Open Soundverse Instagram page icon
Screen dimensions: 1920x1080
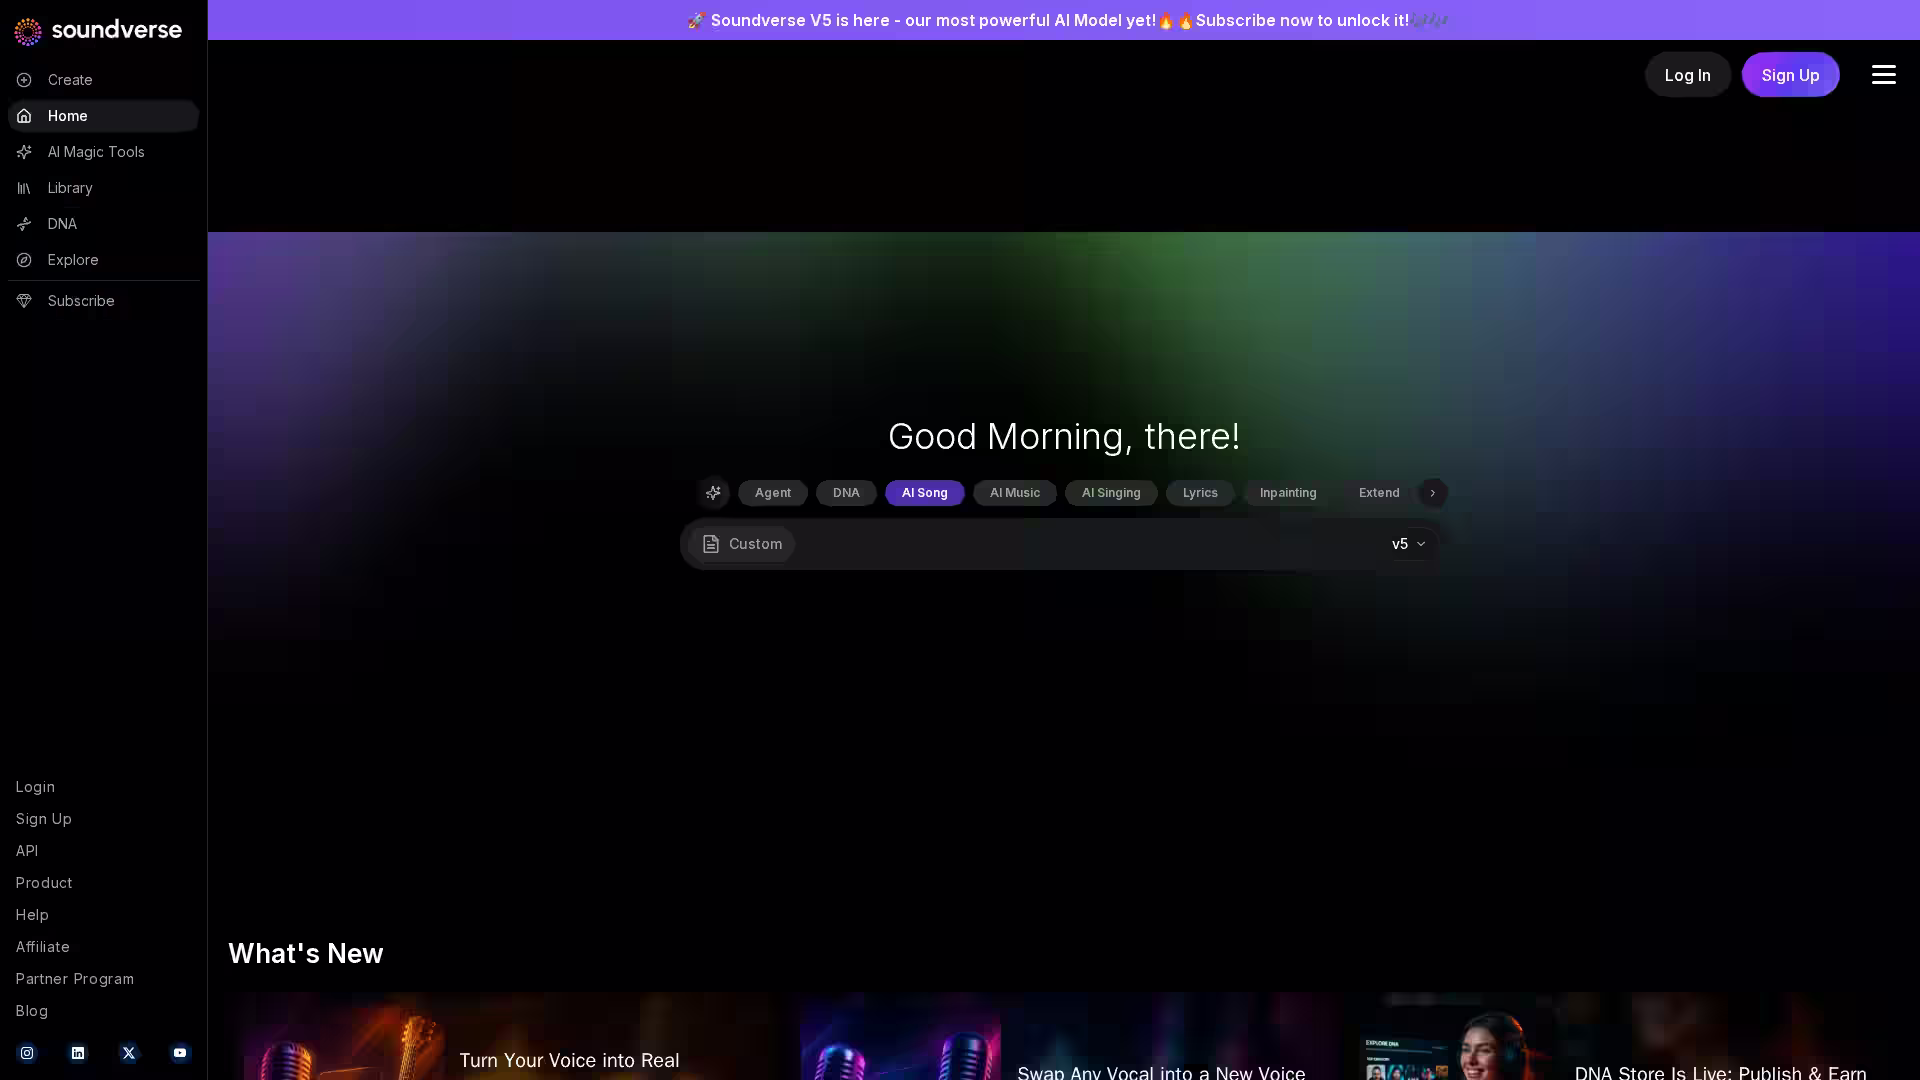[27, 1053]
